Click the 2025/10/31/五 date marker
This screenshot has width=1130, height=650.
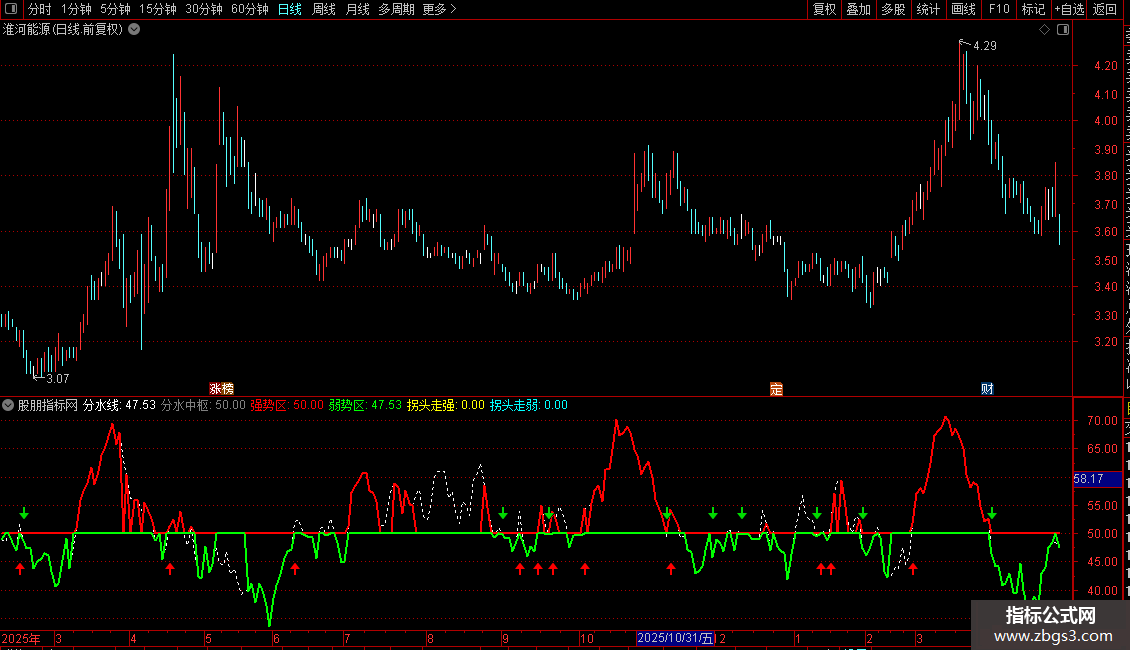(675, 638)
